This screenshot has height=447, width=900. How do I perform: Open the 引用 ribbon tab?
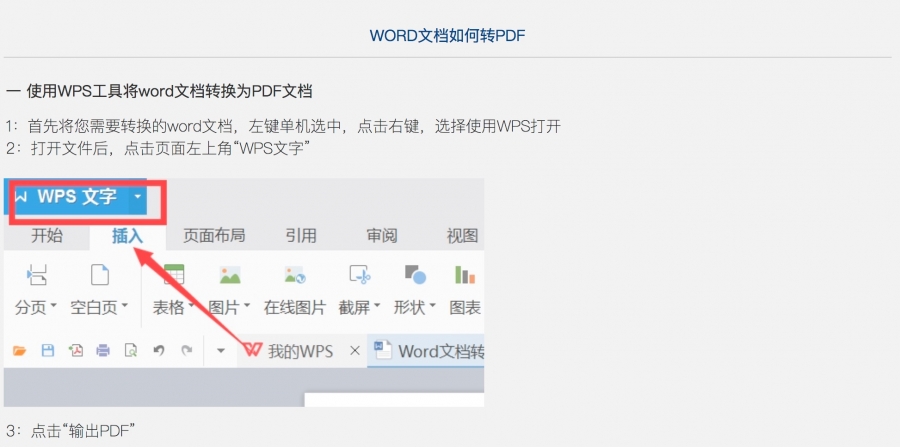[x=300, y=236]
